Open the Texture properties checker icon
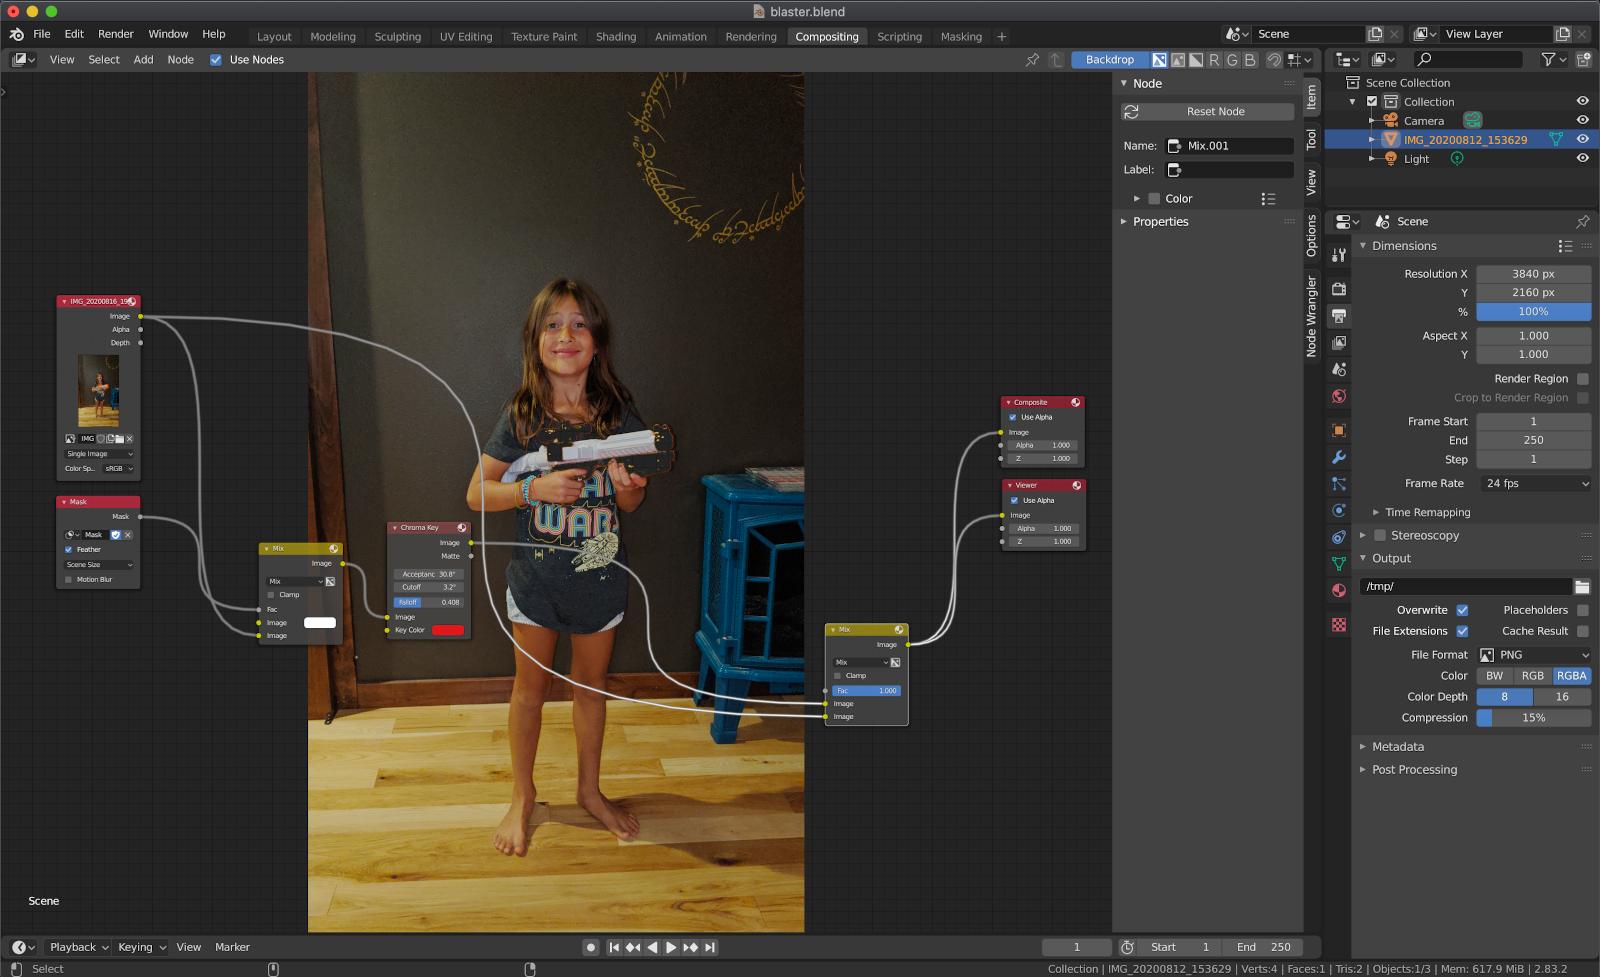The width and height of the screenshot is (1600, 977). (x=1339, y=625)
